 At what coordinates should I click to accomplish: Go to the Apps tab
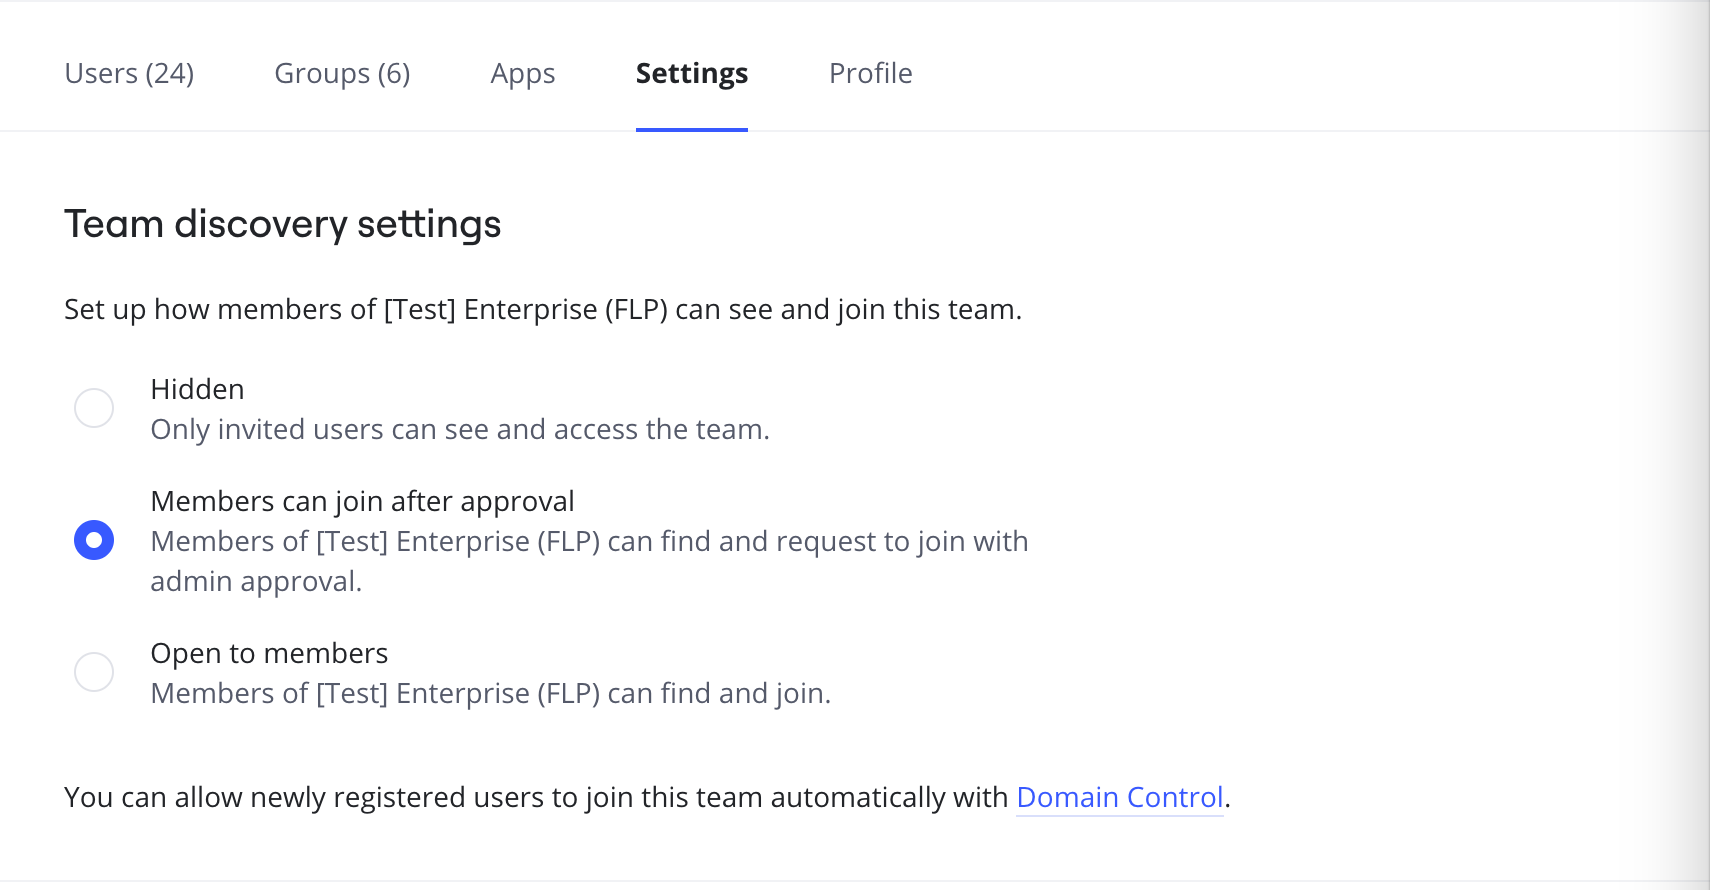click(x=522, y=74)
